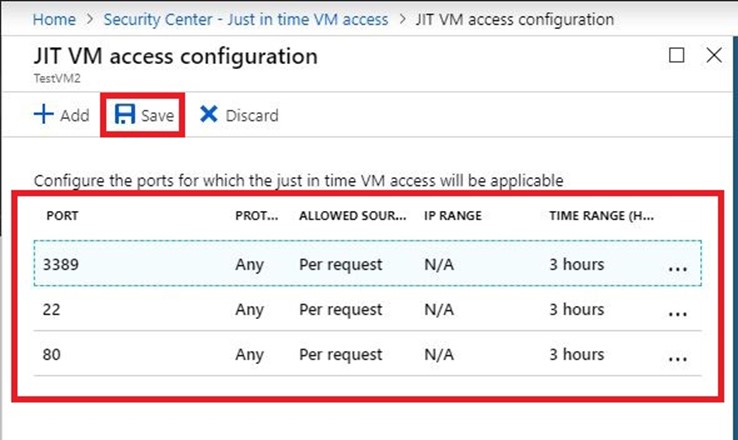The width and height of the screenshot is (738, 440).
Task: Click the Save floppy disk icon
Action: [125, 114]
